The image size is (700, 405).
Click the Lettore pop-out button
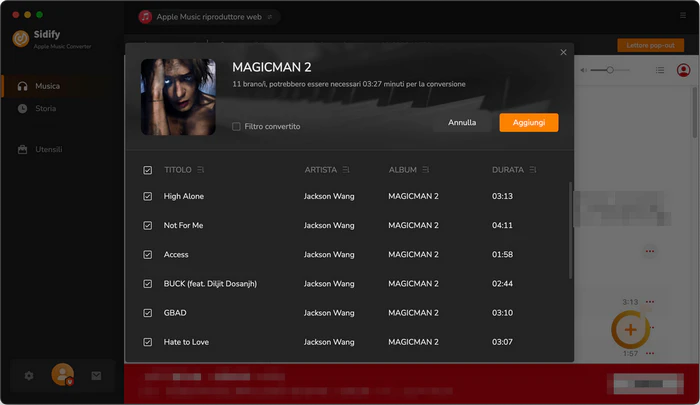(x=650, y=45)
